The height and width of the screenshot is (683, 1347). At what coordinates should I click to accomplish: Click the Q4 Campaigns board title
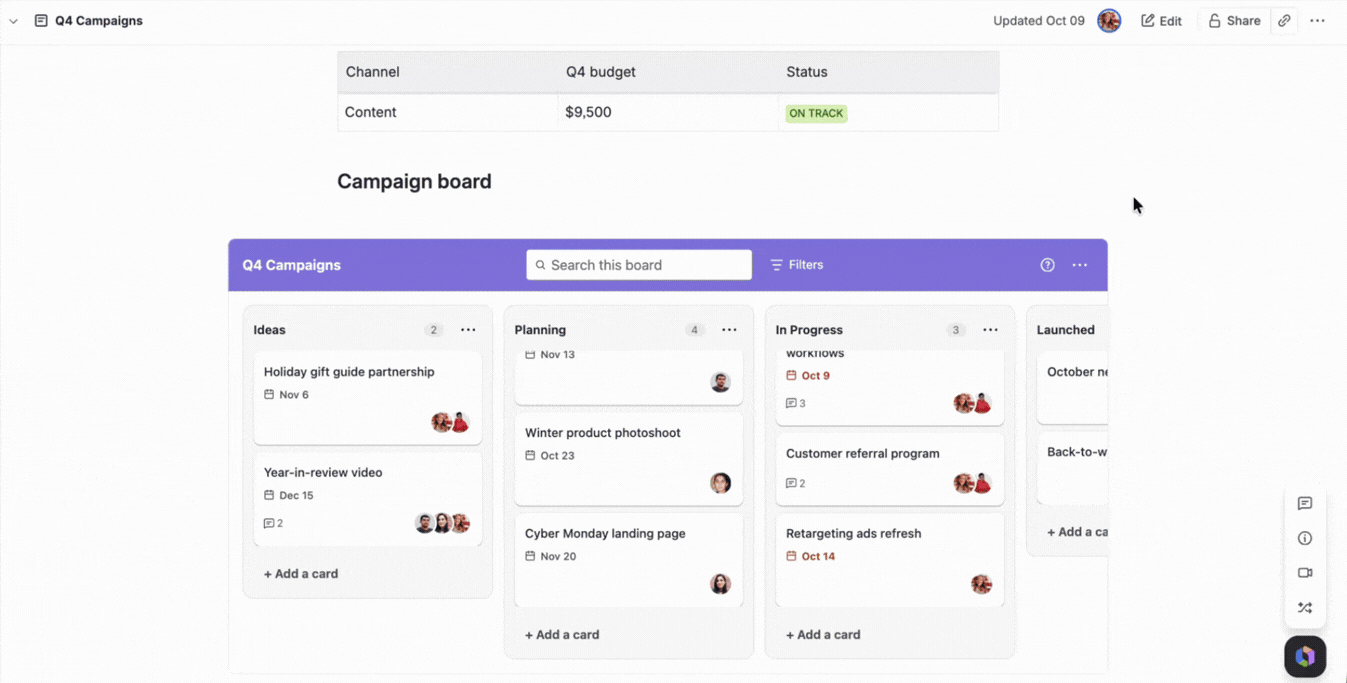pos(292,265)
